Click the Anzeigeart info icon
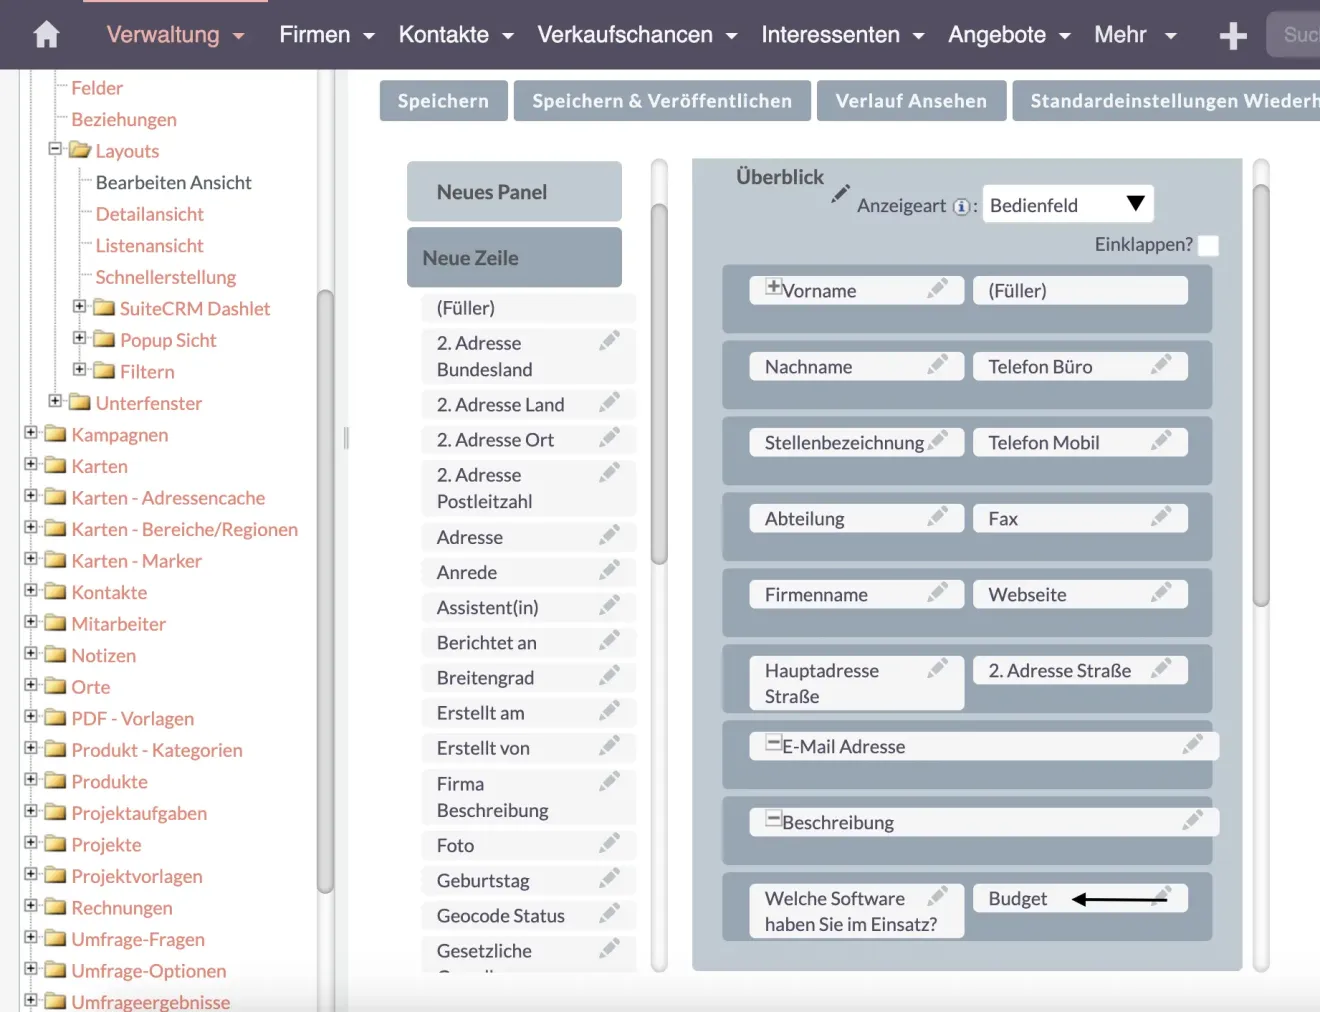This screenshot has height=1012, width=1320. pyautogui.click(x=961, y=207)
